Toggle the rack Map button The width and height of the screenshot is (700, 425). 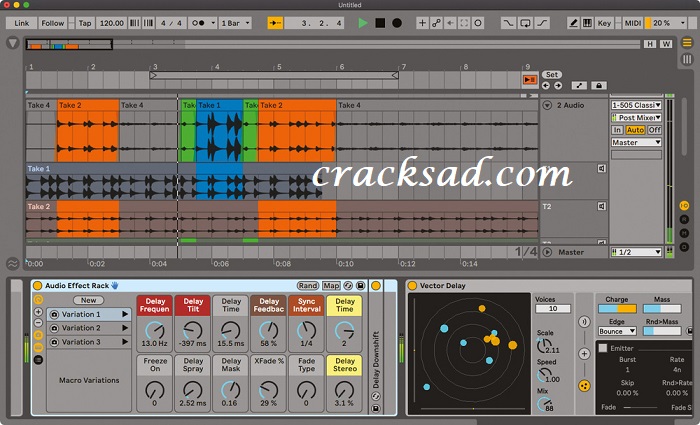click(331, 286)
